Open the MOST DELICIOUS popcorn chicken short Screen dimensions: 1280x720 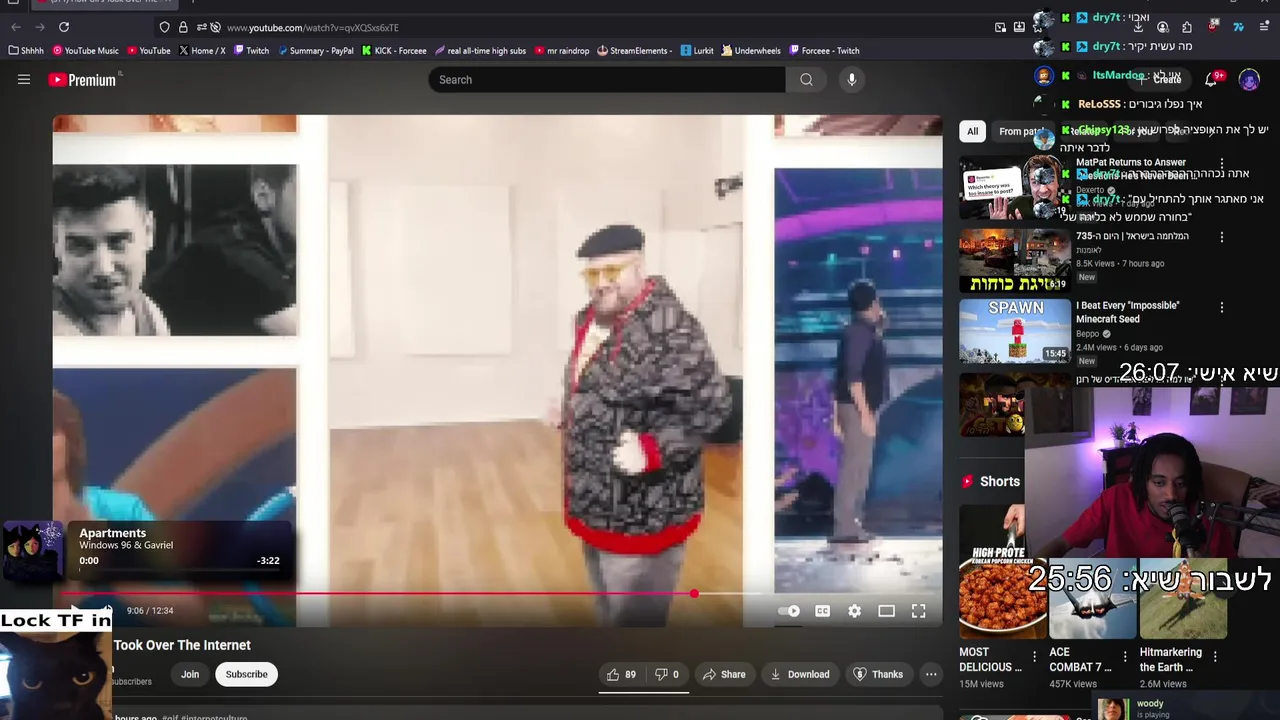coord(1003,571)
